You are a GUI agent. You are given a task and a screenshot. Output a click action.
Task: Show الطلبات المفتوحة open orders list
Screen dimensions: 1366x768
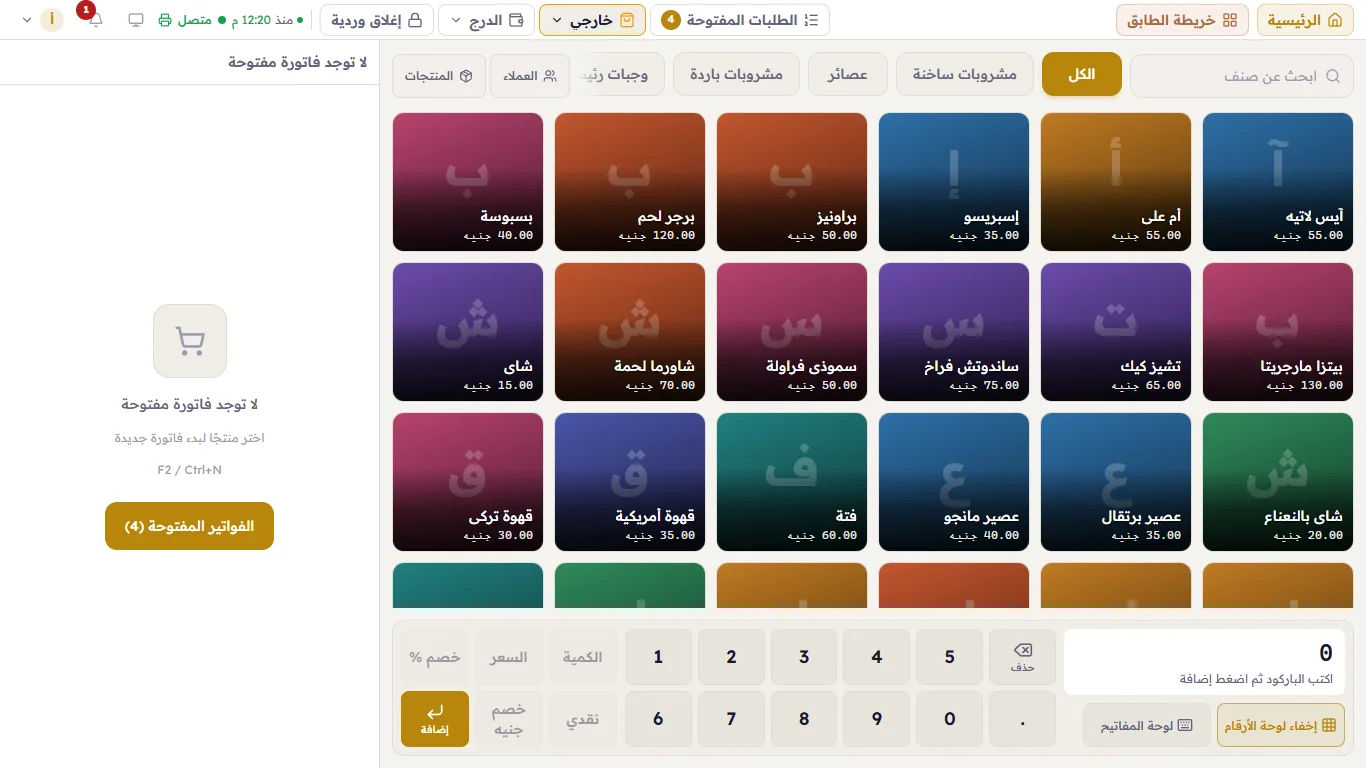tap(739, 20)
